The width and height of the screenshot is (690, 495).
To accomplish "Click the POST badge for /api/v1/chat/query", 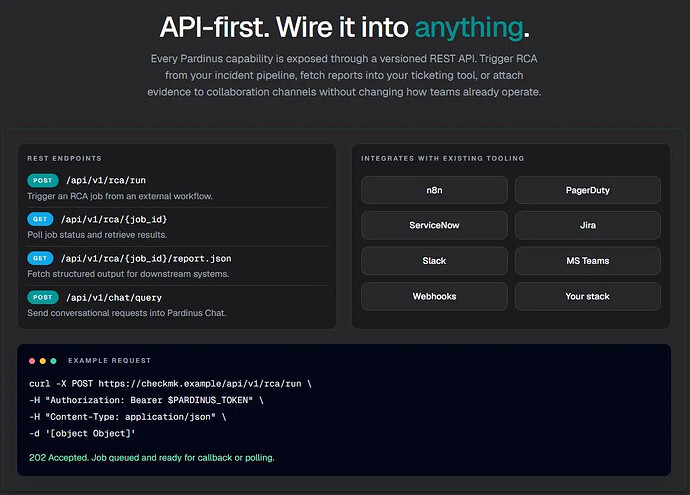I will coord(43,297).
